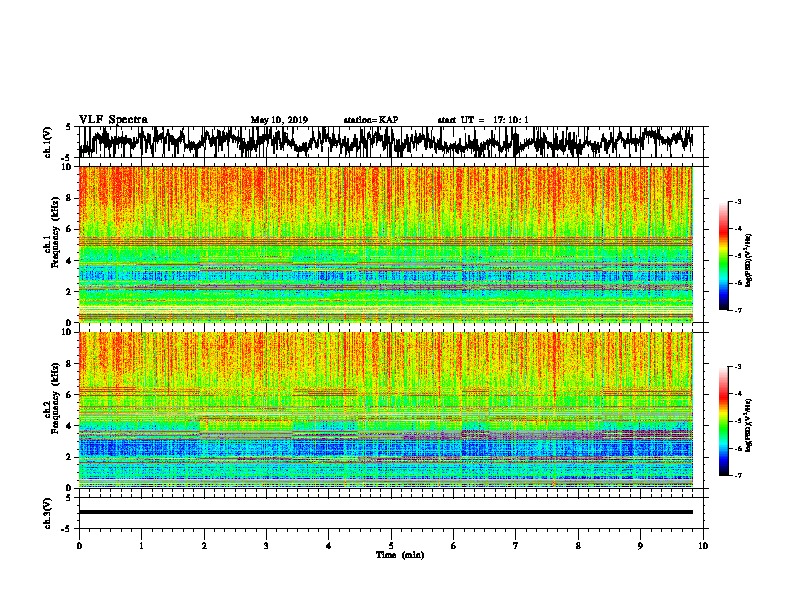Click the "ch.3(V)" axis label

(x=48, y=513)
